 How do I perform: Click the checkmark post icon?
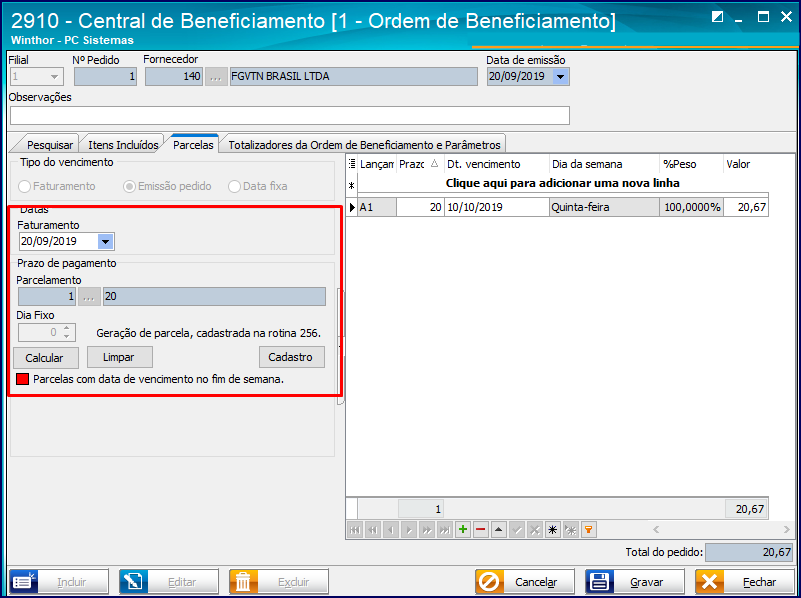517,530
